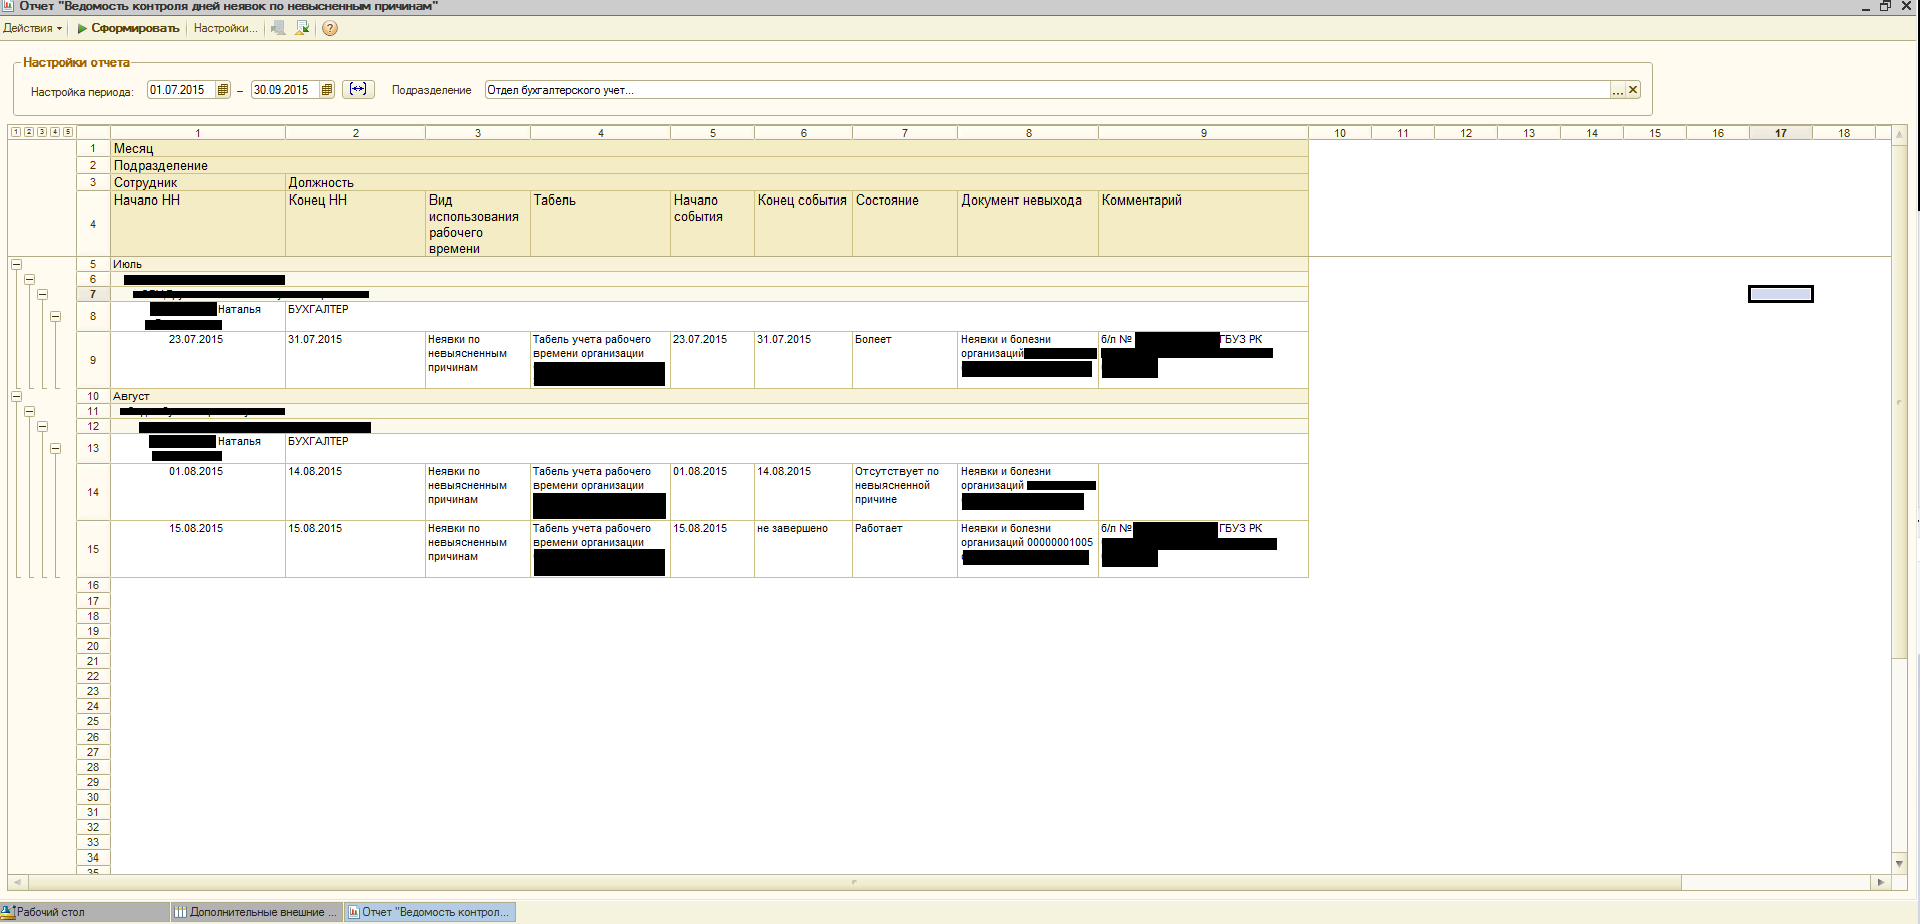Click the Болеет state cell
Screen dimensions: 1920x924
(905, 360)
